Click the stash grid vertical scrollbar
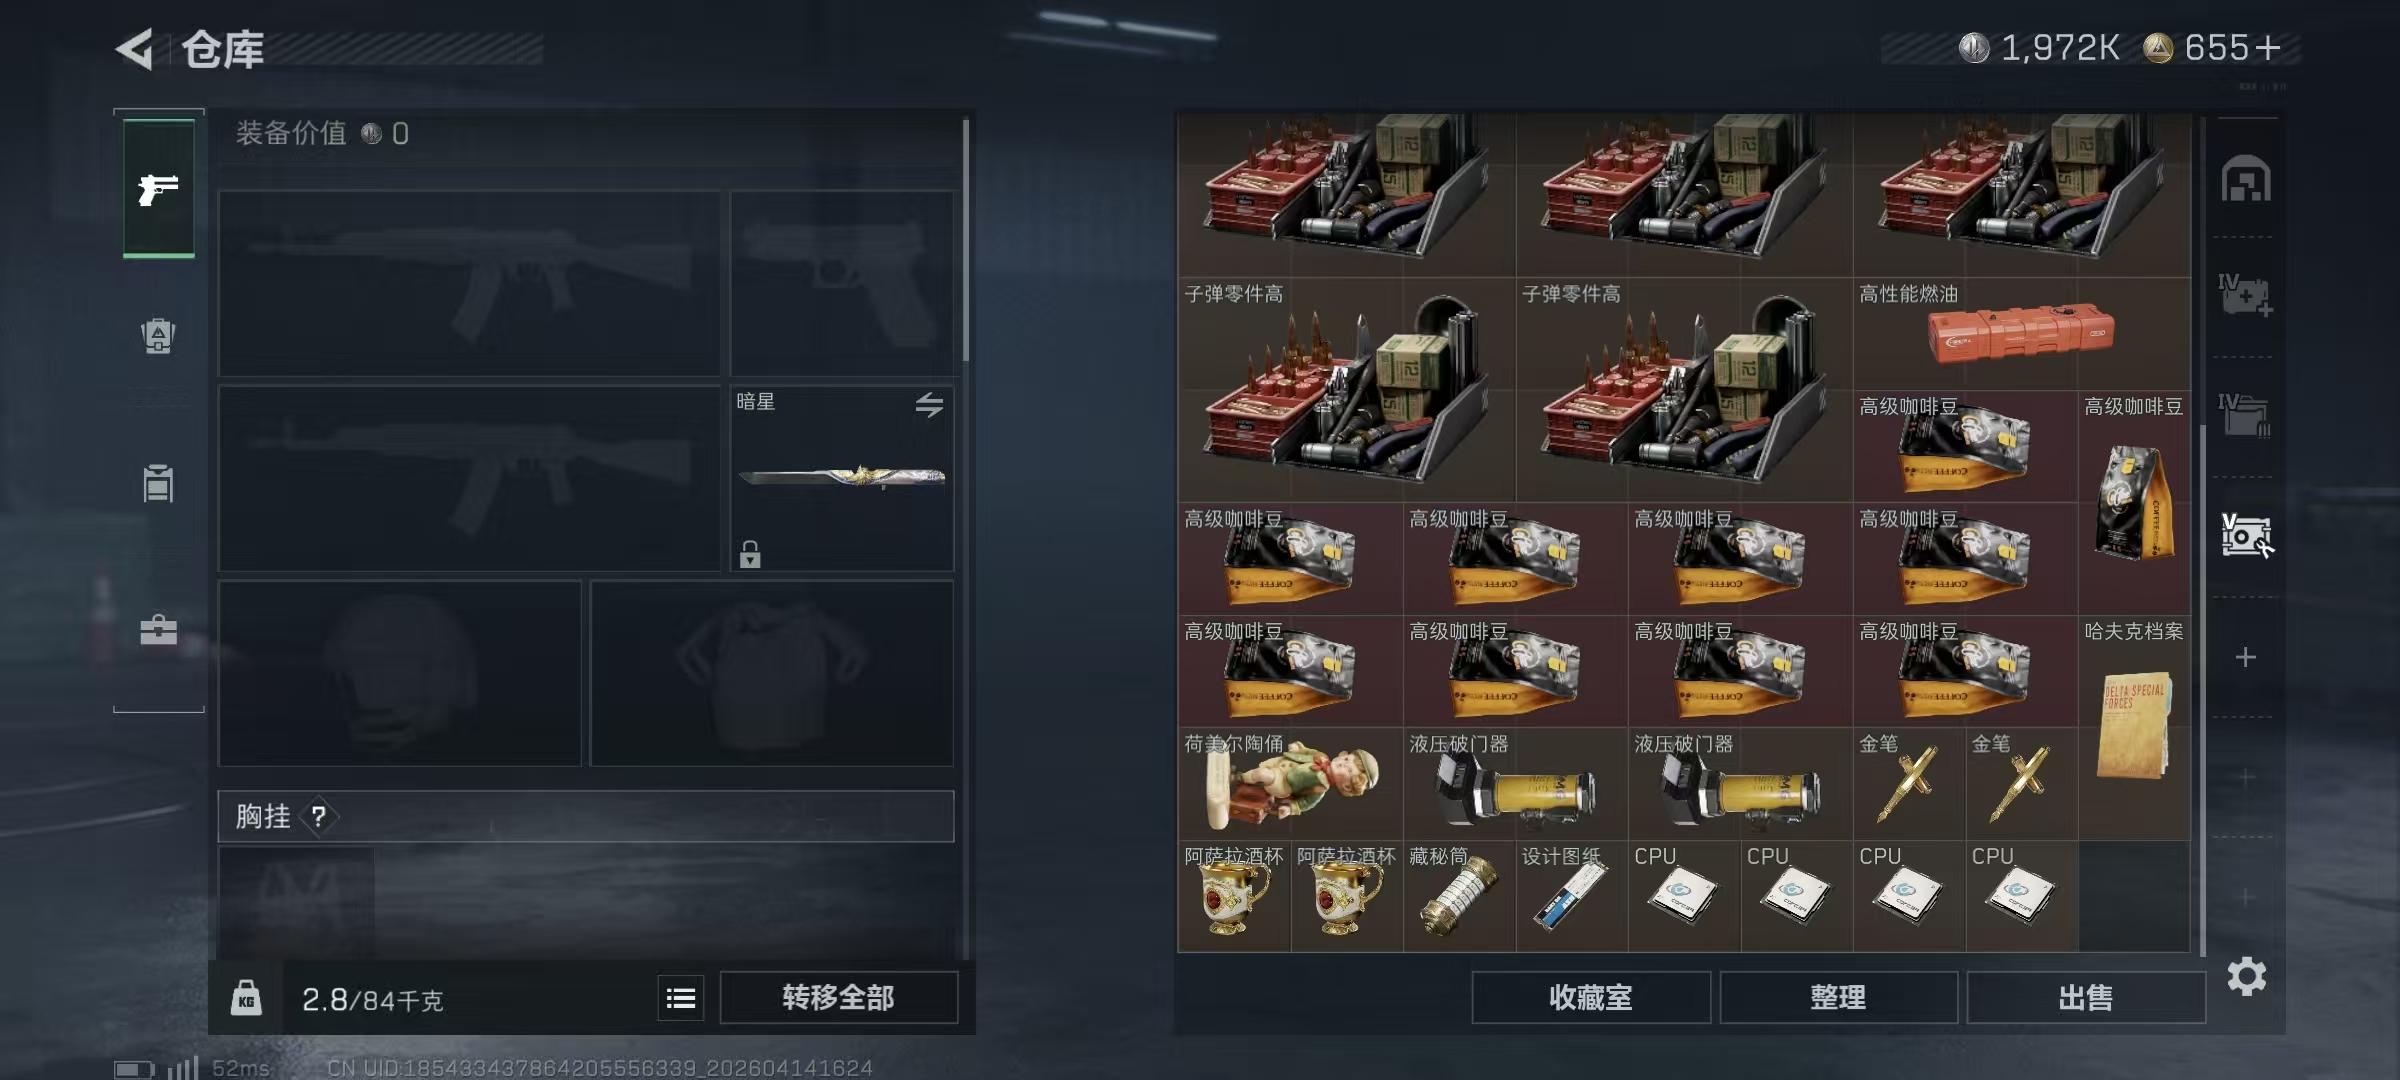Image resolution: width=2400 pixels, height=1080 pixels. [x=2203, y=690]
